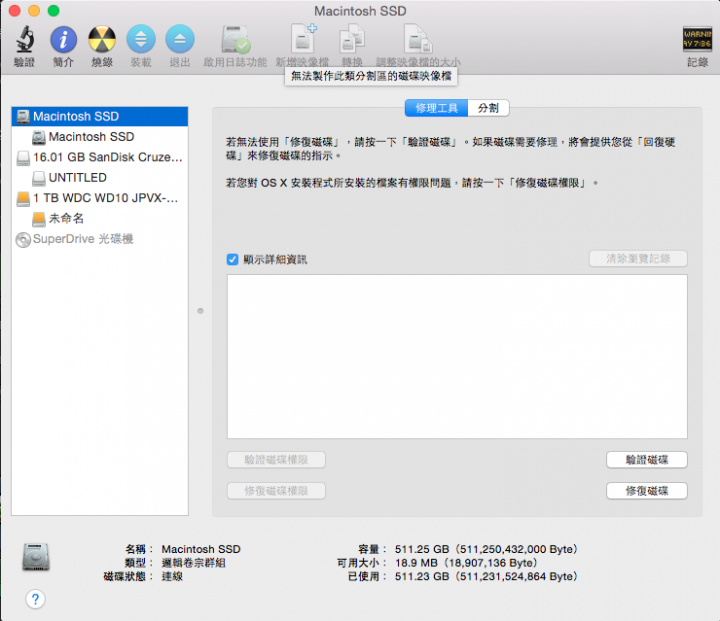Toggle the 顯示詳細資訊 checkbox
The height and width of the screenshot is (621, 720).
pos(233,259)
